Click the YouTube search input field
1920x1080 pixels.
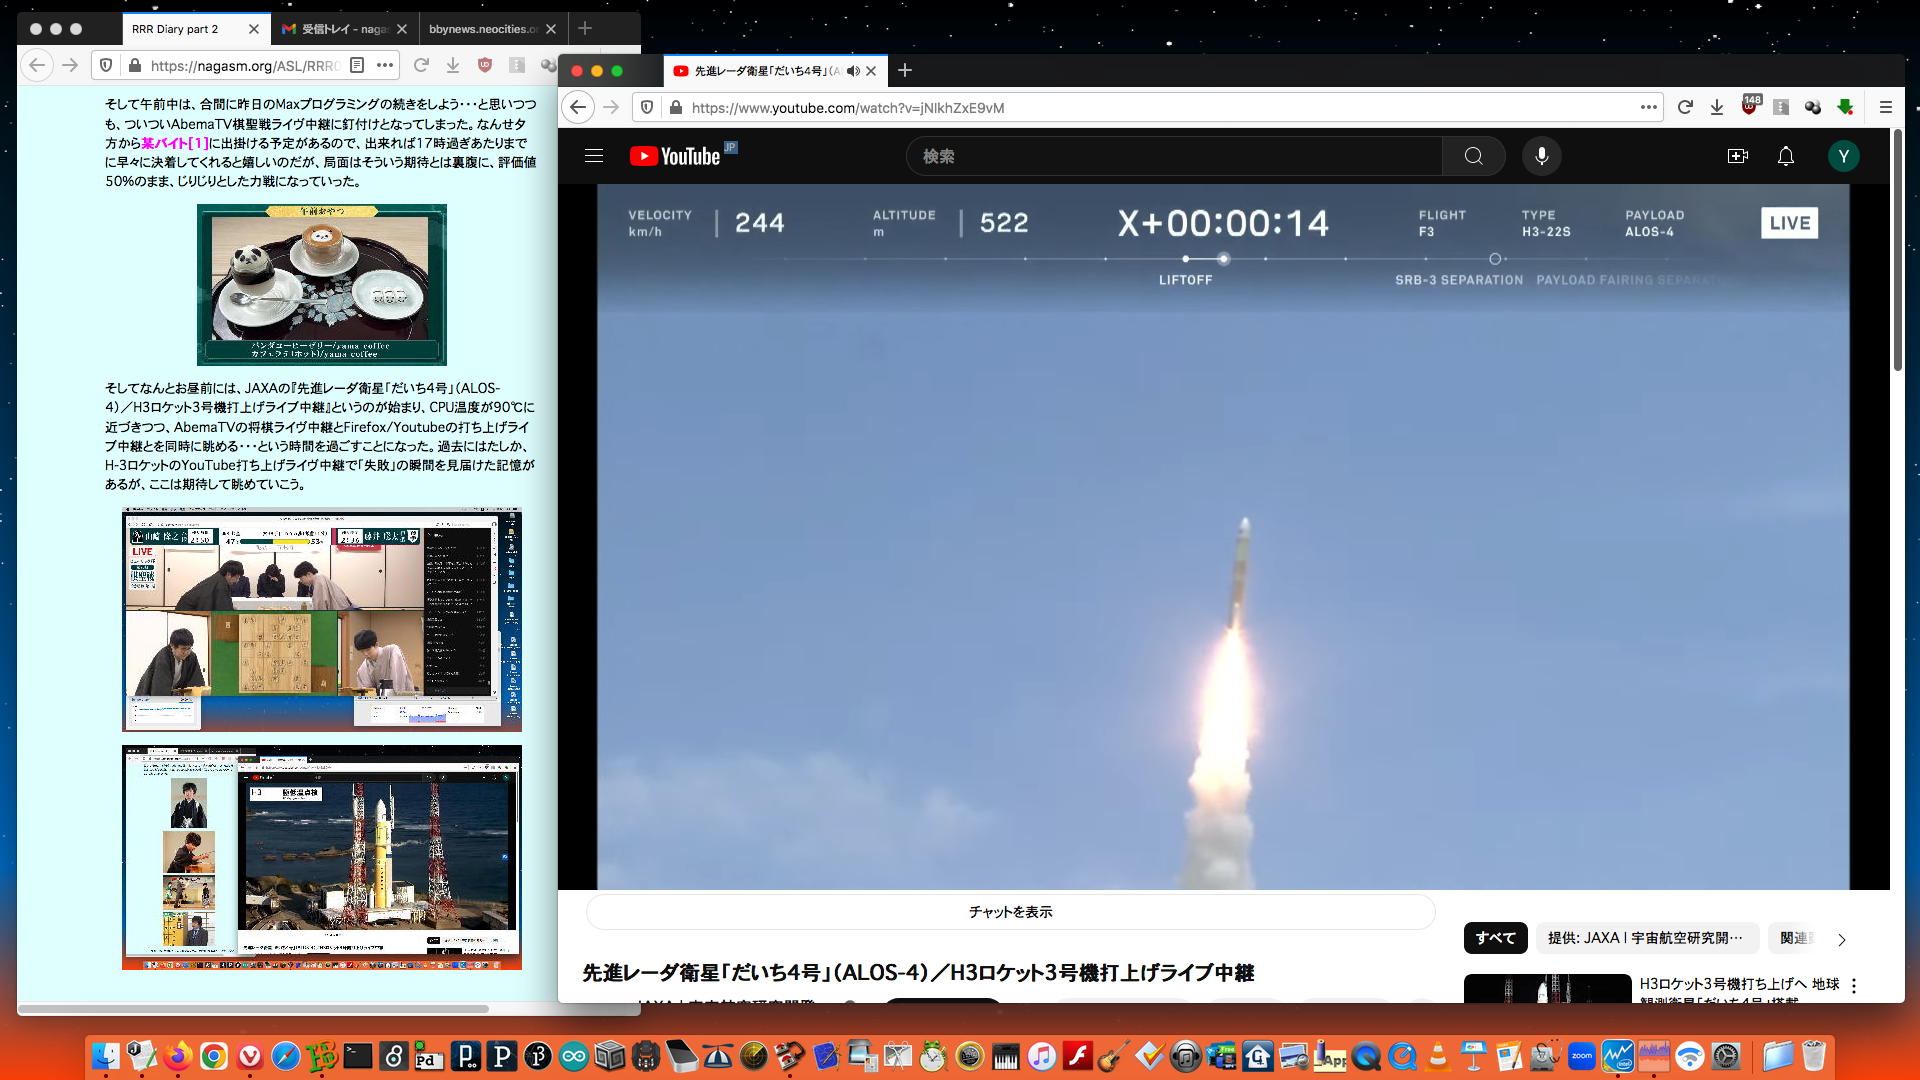[1175, 156]
